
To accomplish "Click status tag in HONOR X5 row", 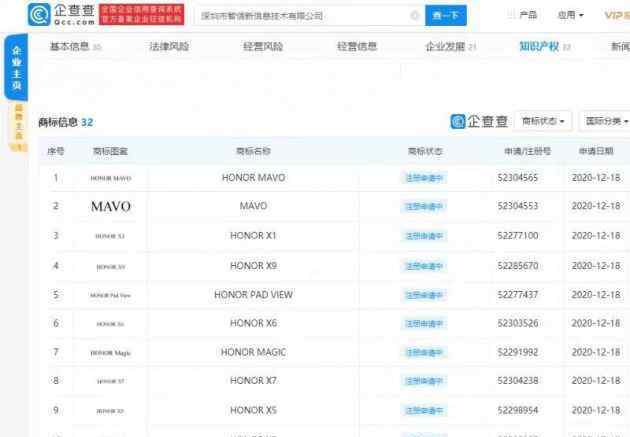I will (x=424, y=410).
